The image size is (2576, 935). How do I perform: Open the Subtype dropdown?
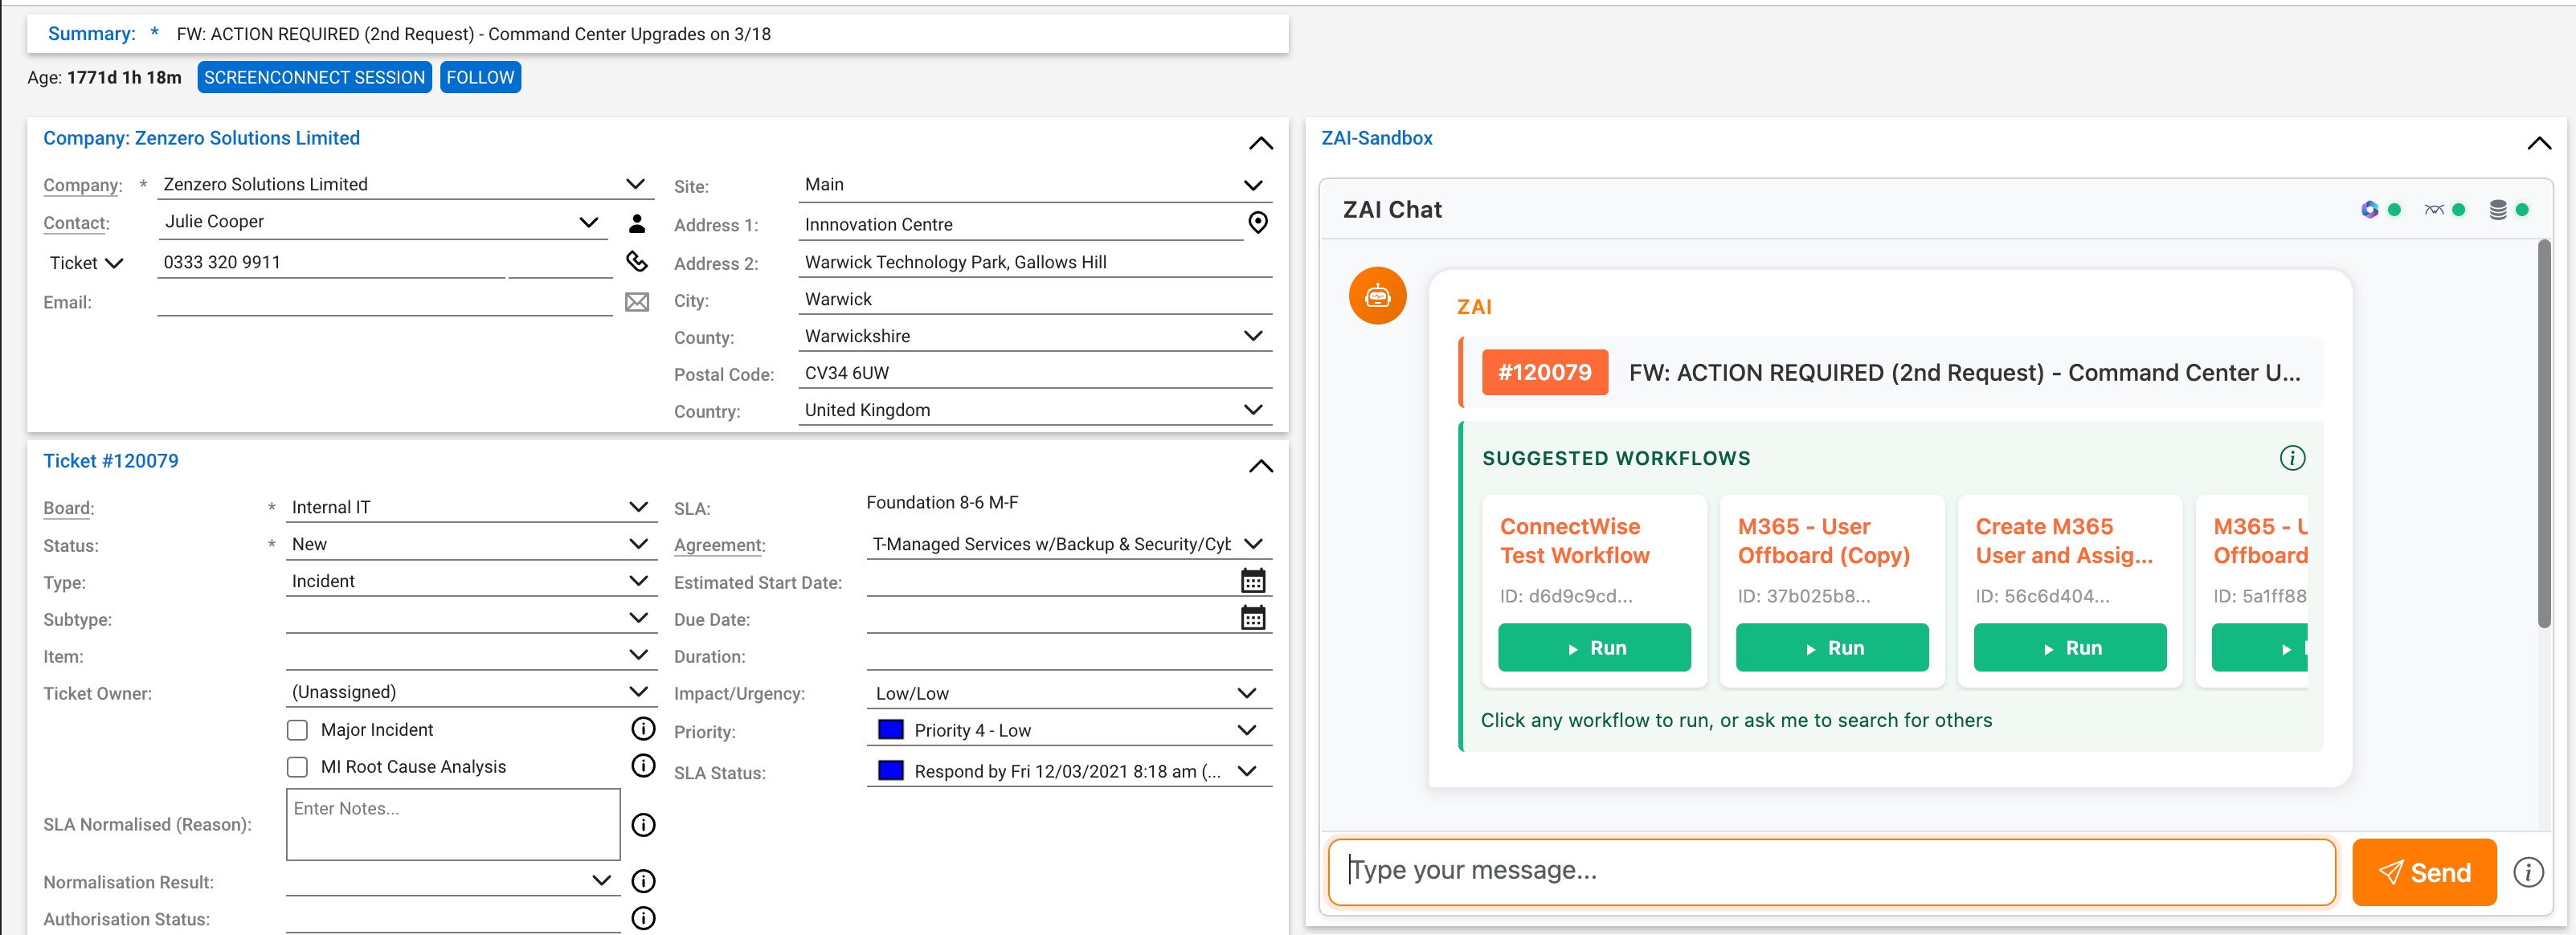(x=638, y=618)
